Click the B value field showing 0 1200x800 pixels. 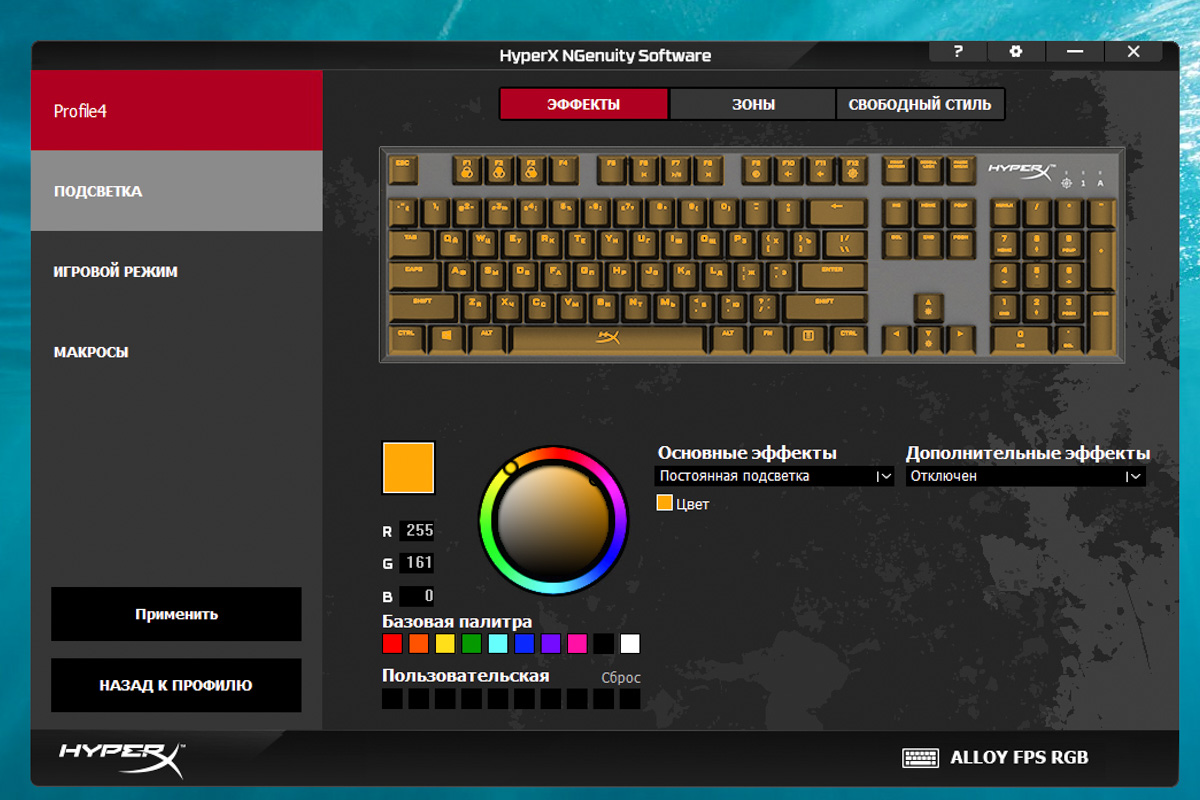(x=417, y=596)
